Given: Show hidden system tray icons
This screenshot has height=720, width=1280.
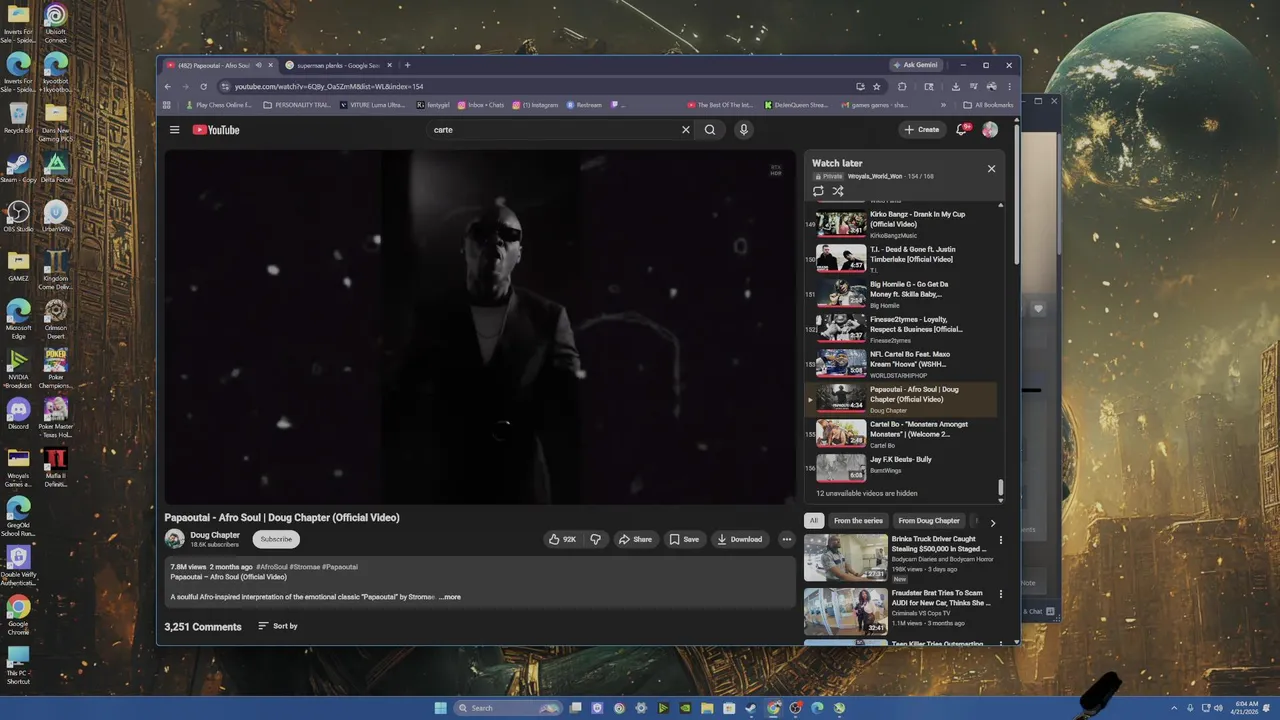Looking at the screenshot, I should pyautogui.click(x=1176, y=708).
